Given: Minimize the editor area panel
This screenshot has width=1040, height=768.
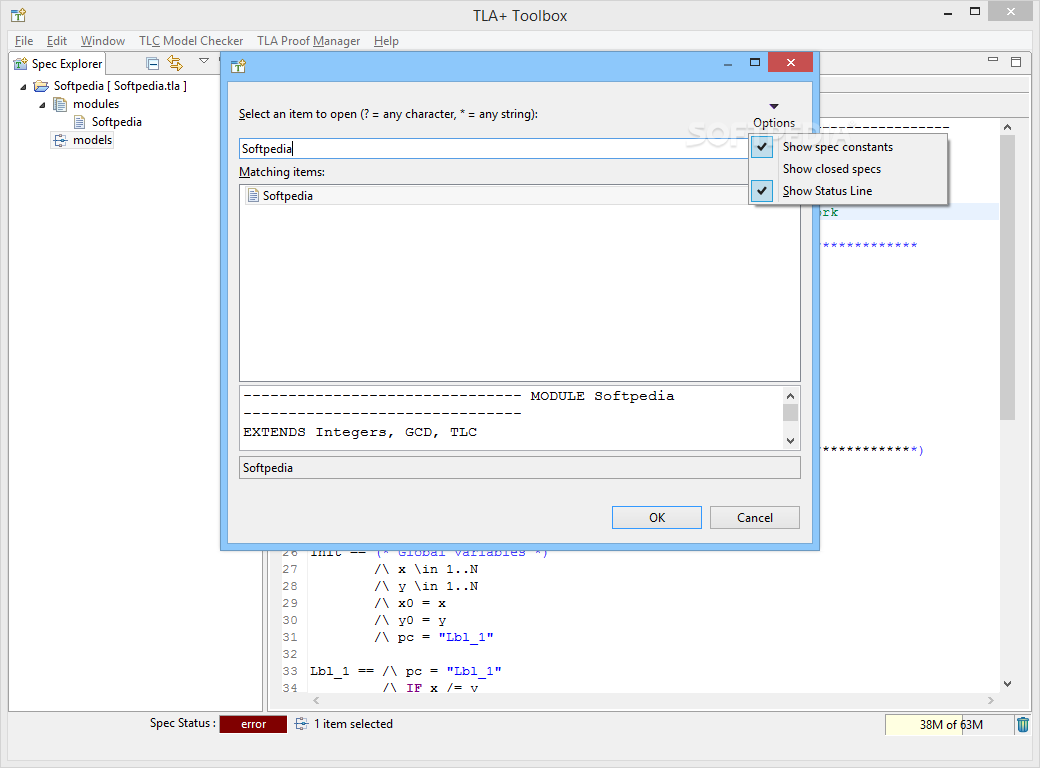Looking at the screenshot, I should tap(993, 60).
